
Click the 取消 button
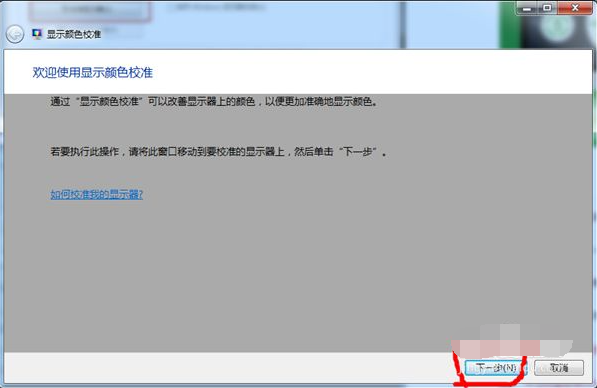[x=559, y=368]
